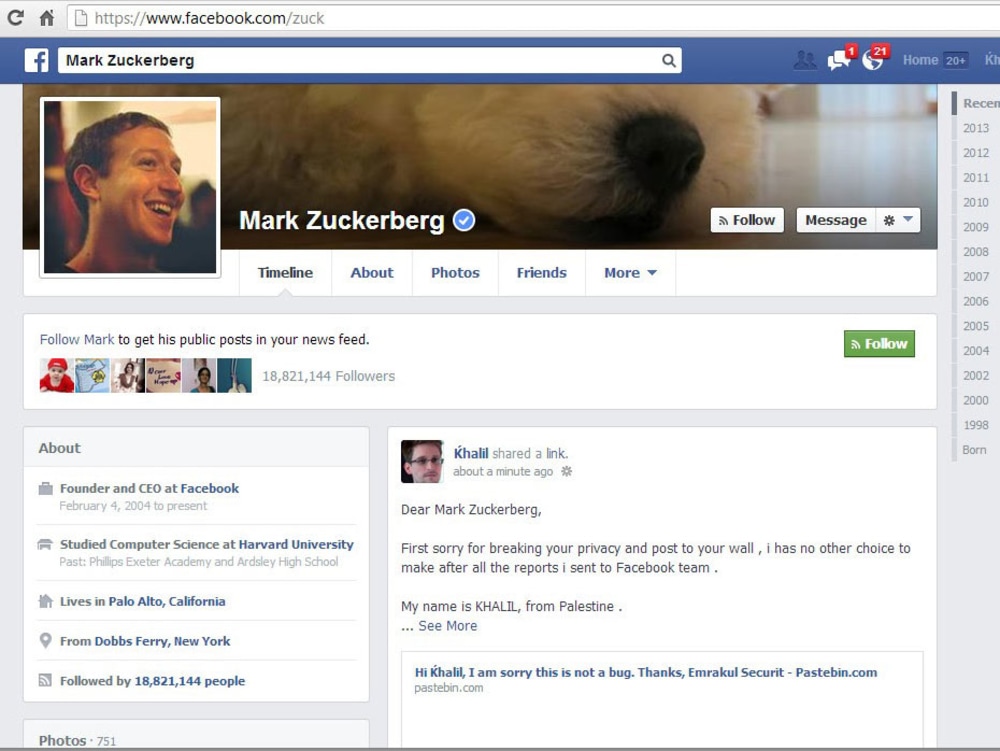Switch to the Timeline tab

pos(285,273)
